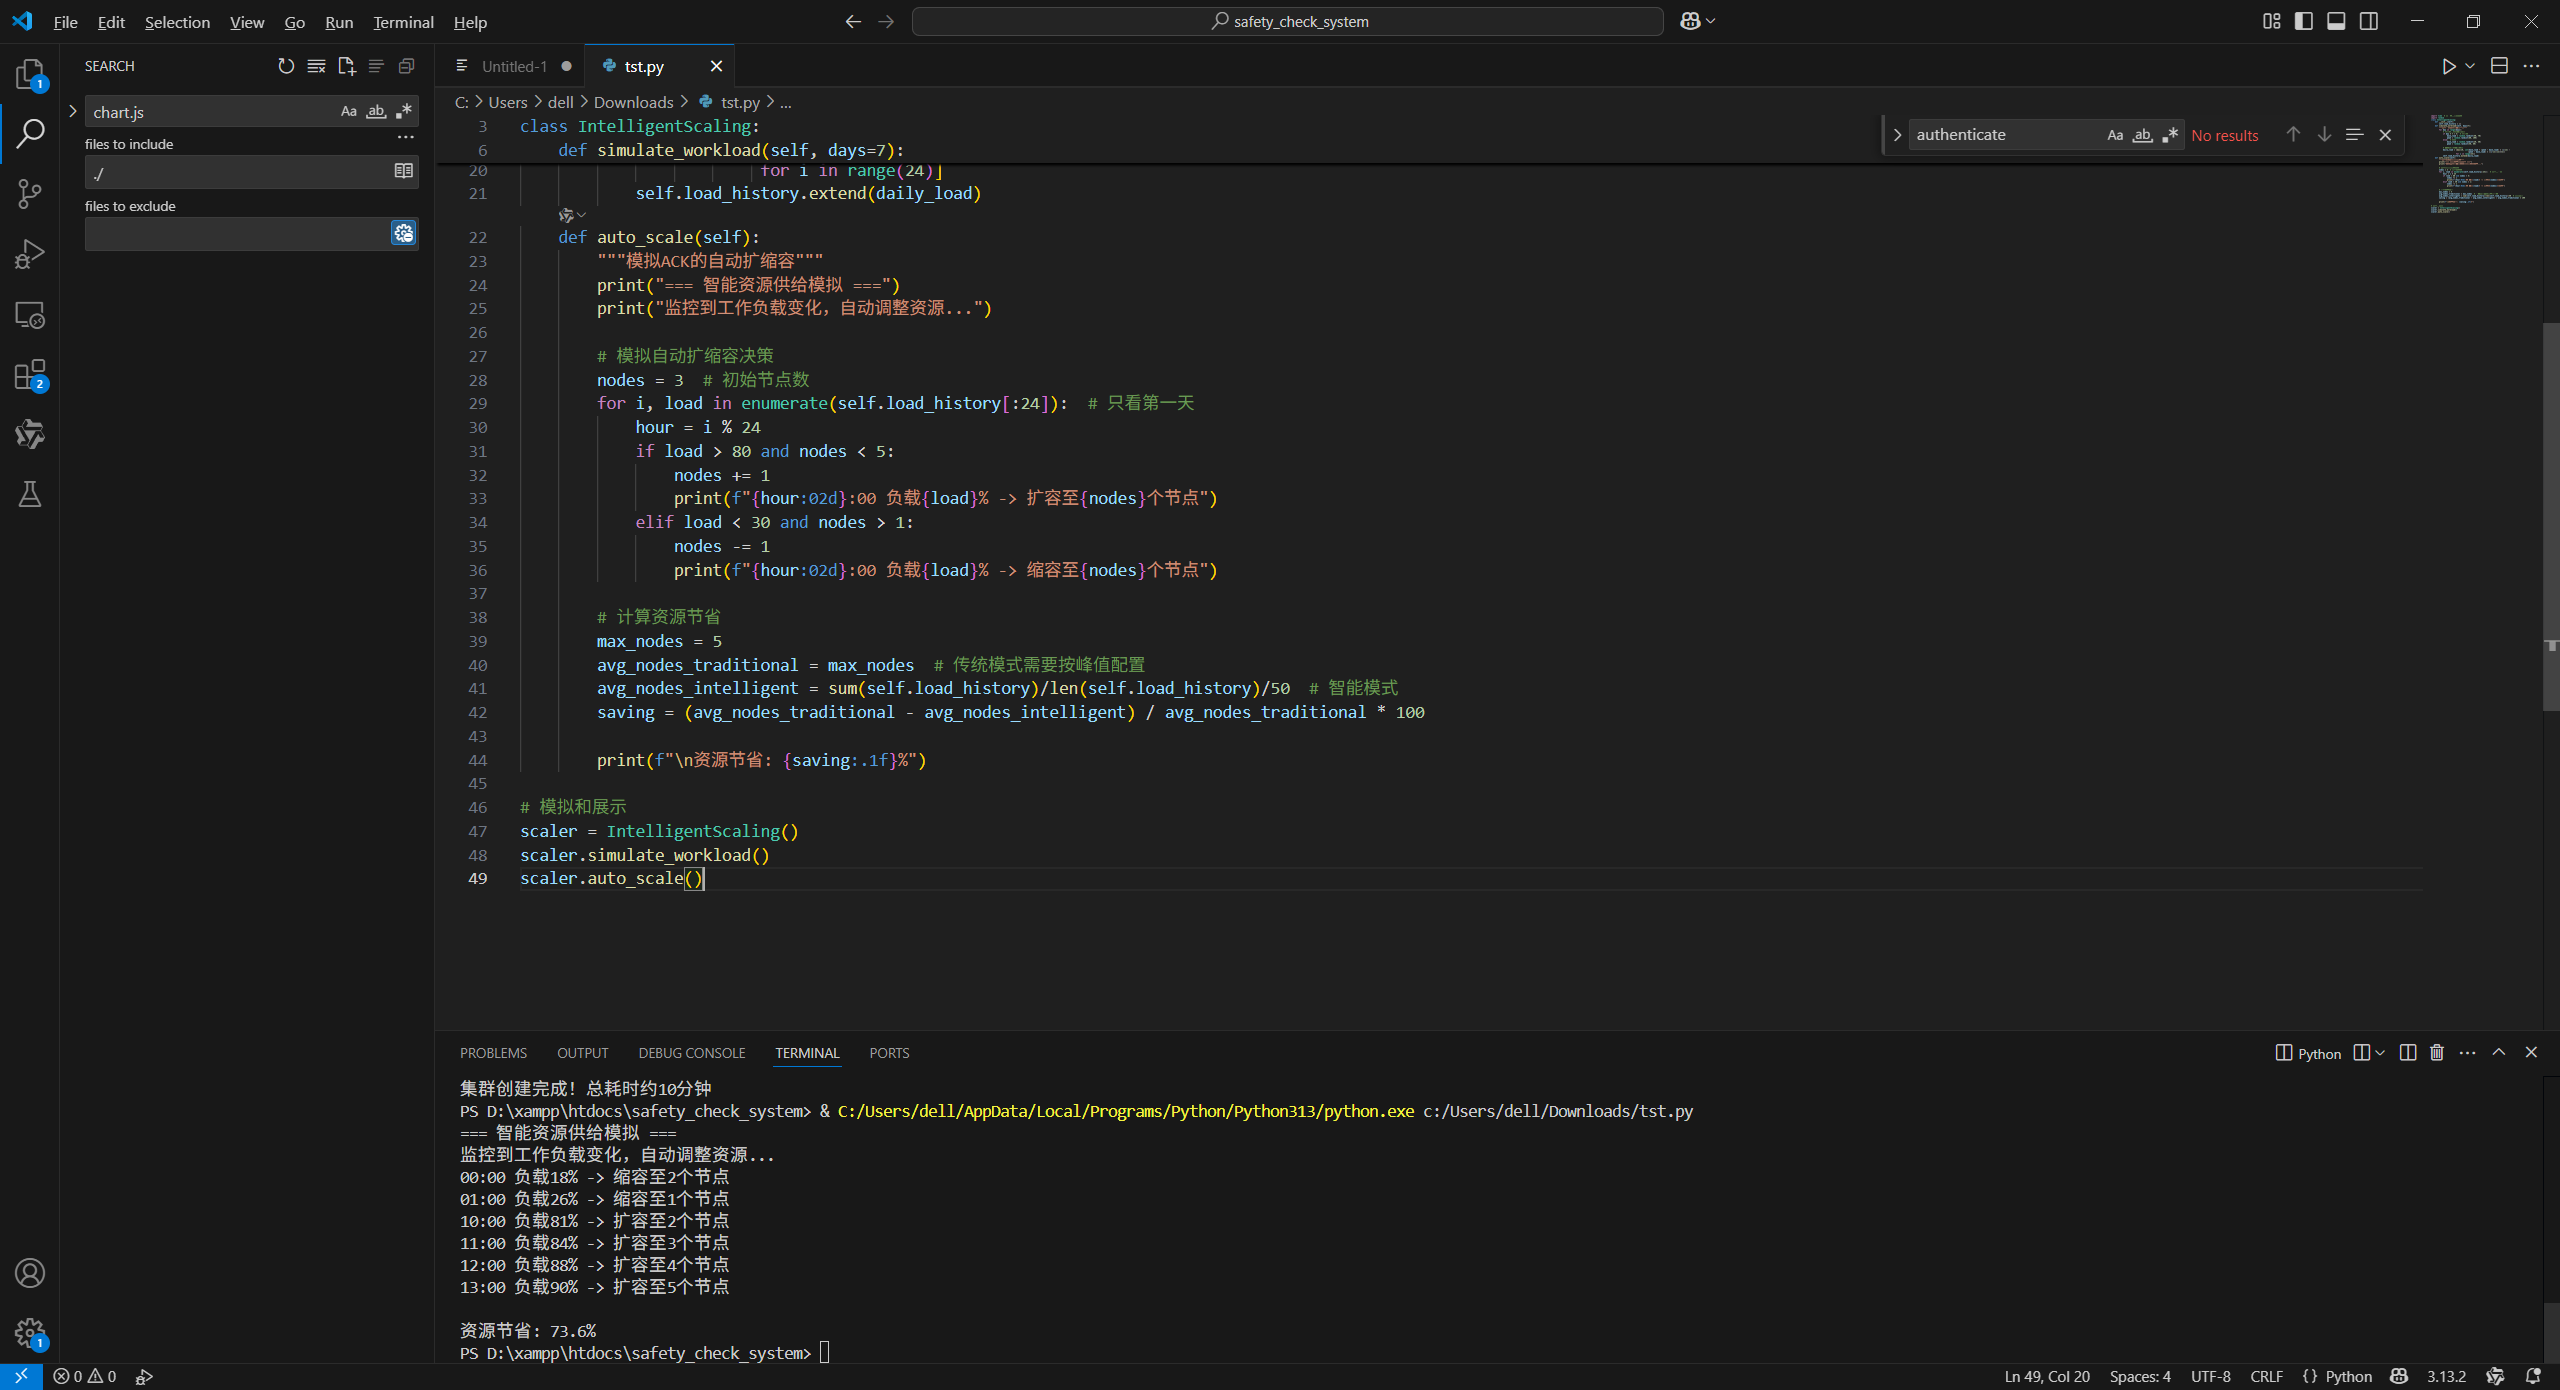This screenshot has width=2560, height=1390.
Task: Open terminal panel more actions
Action: (x=2468, y=1053)
